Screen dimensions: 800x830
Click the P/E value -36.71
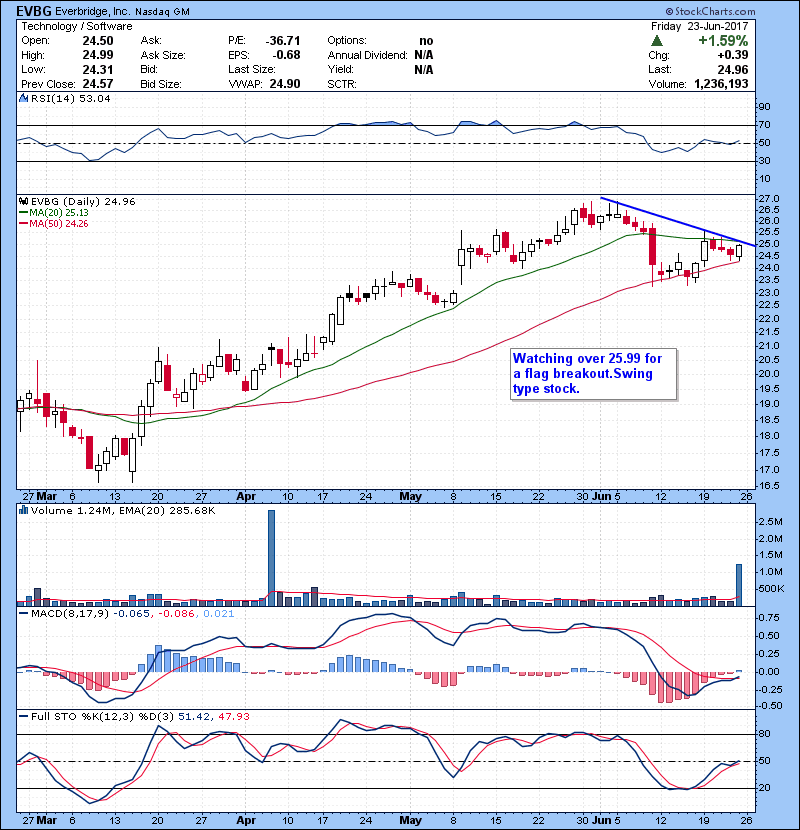(x=283, y=41)
